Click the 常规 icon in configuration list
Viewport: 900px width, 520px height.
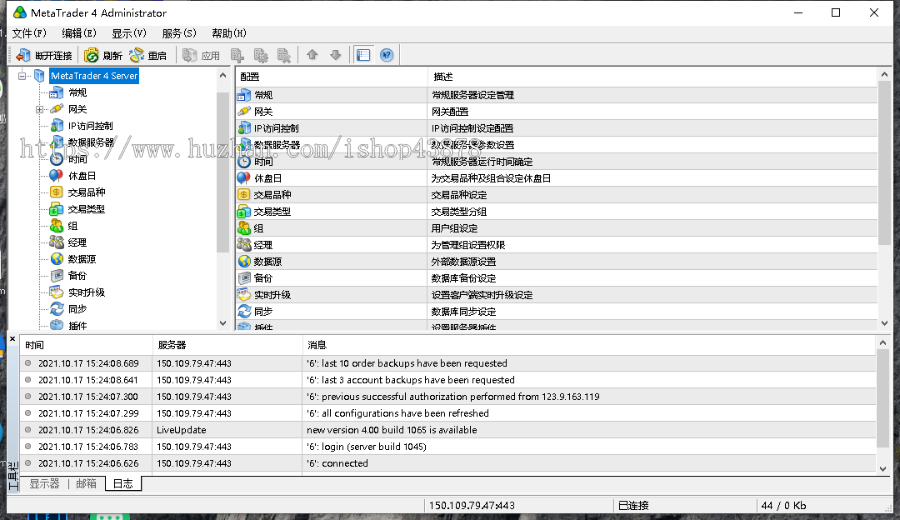click(x=245, y=95)
